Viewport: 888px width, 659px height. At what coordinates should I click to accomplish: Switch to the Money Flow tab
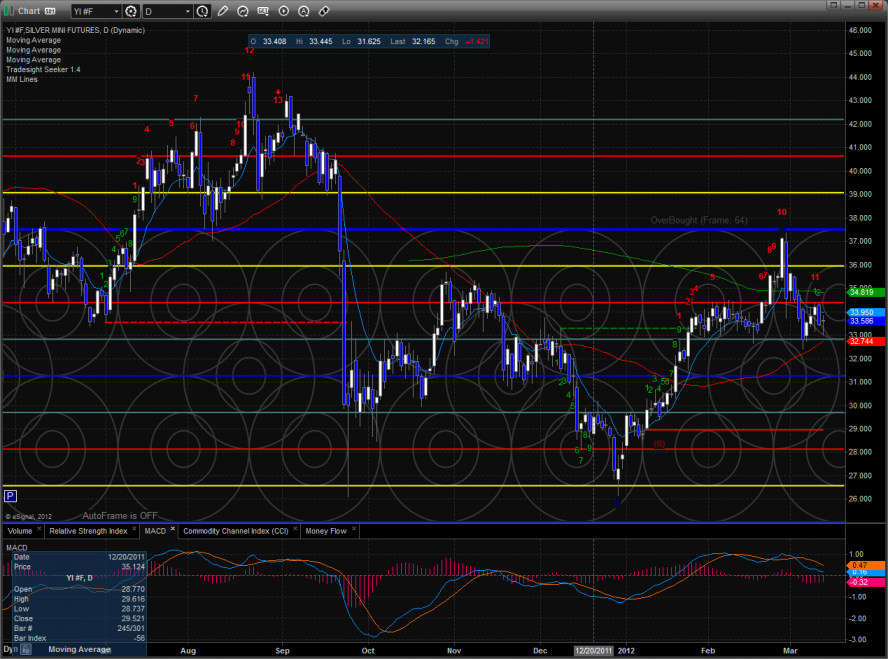(326, 531)
